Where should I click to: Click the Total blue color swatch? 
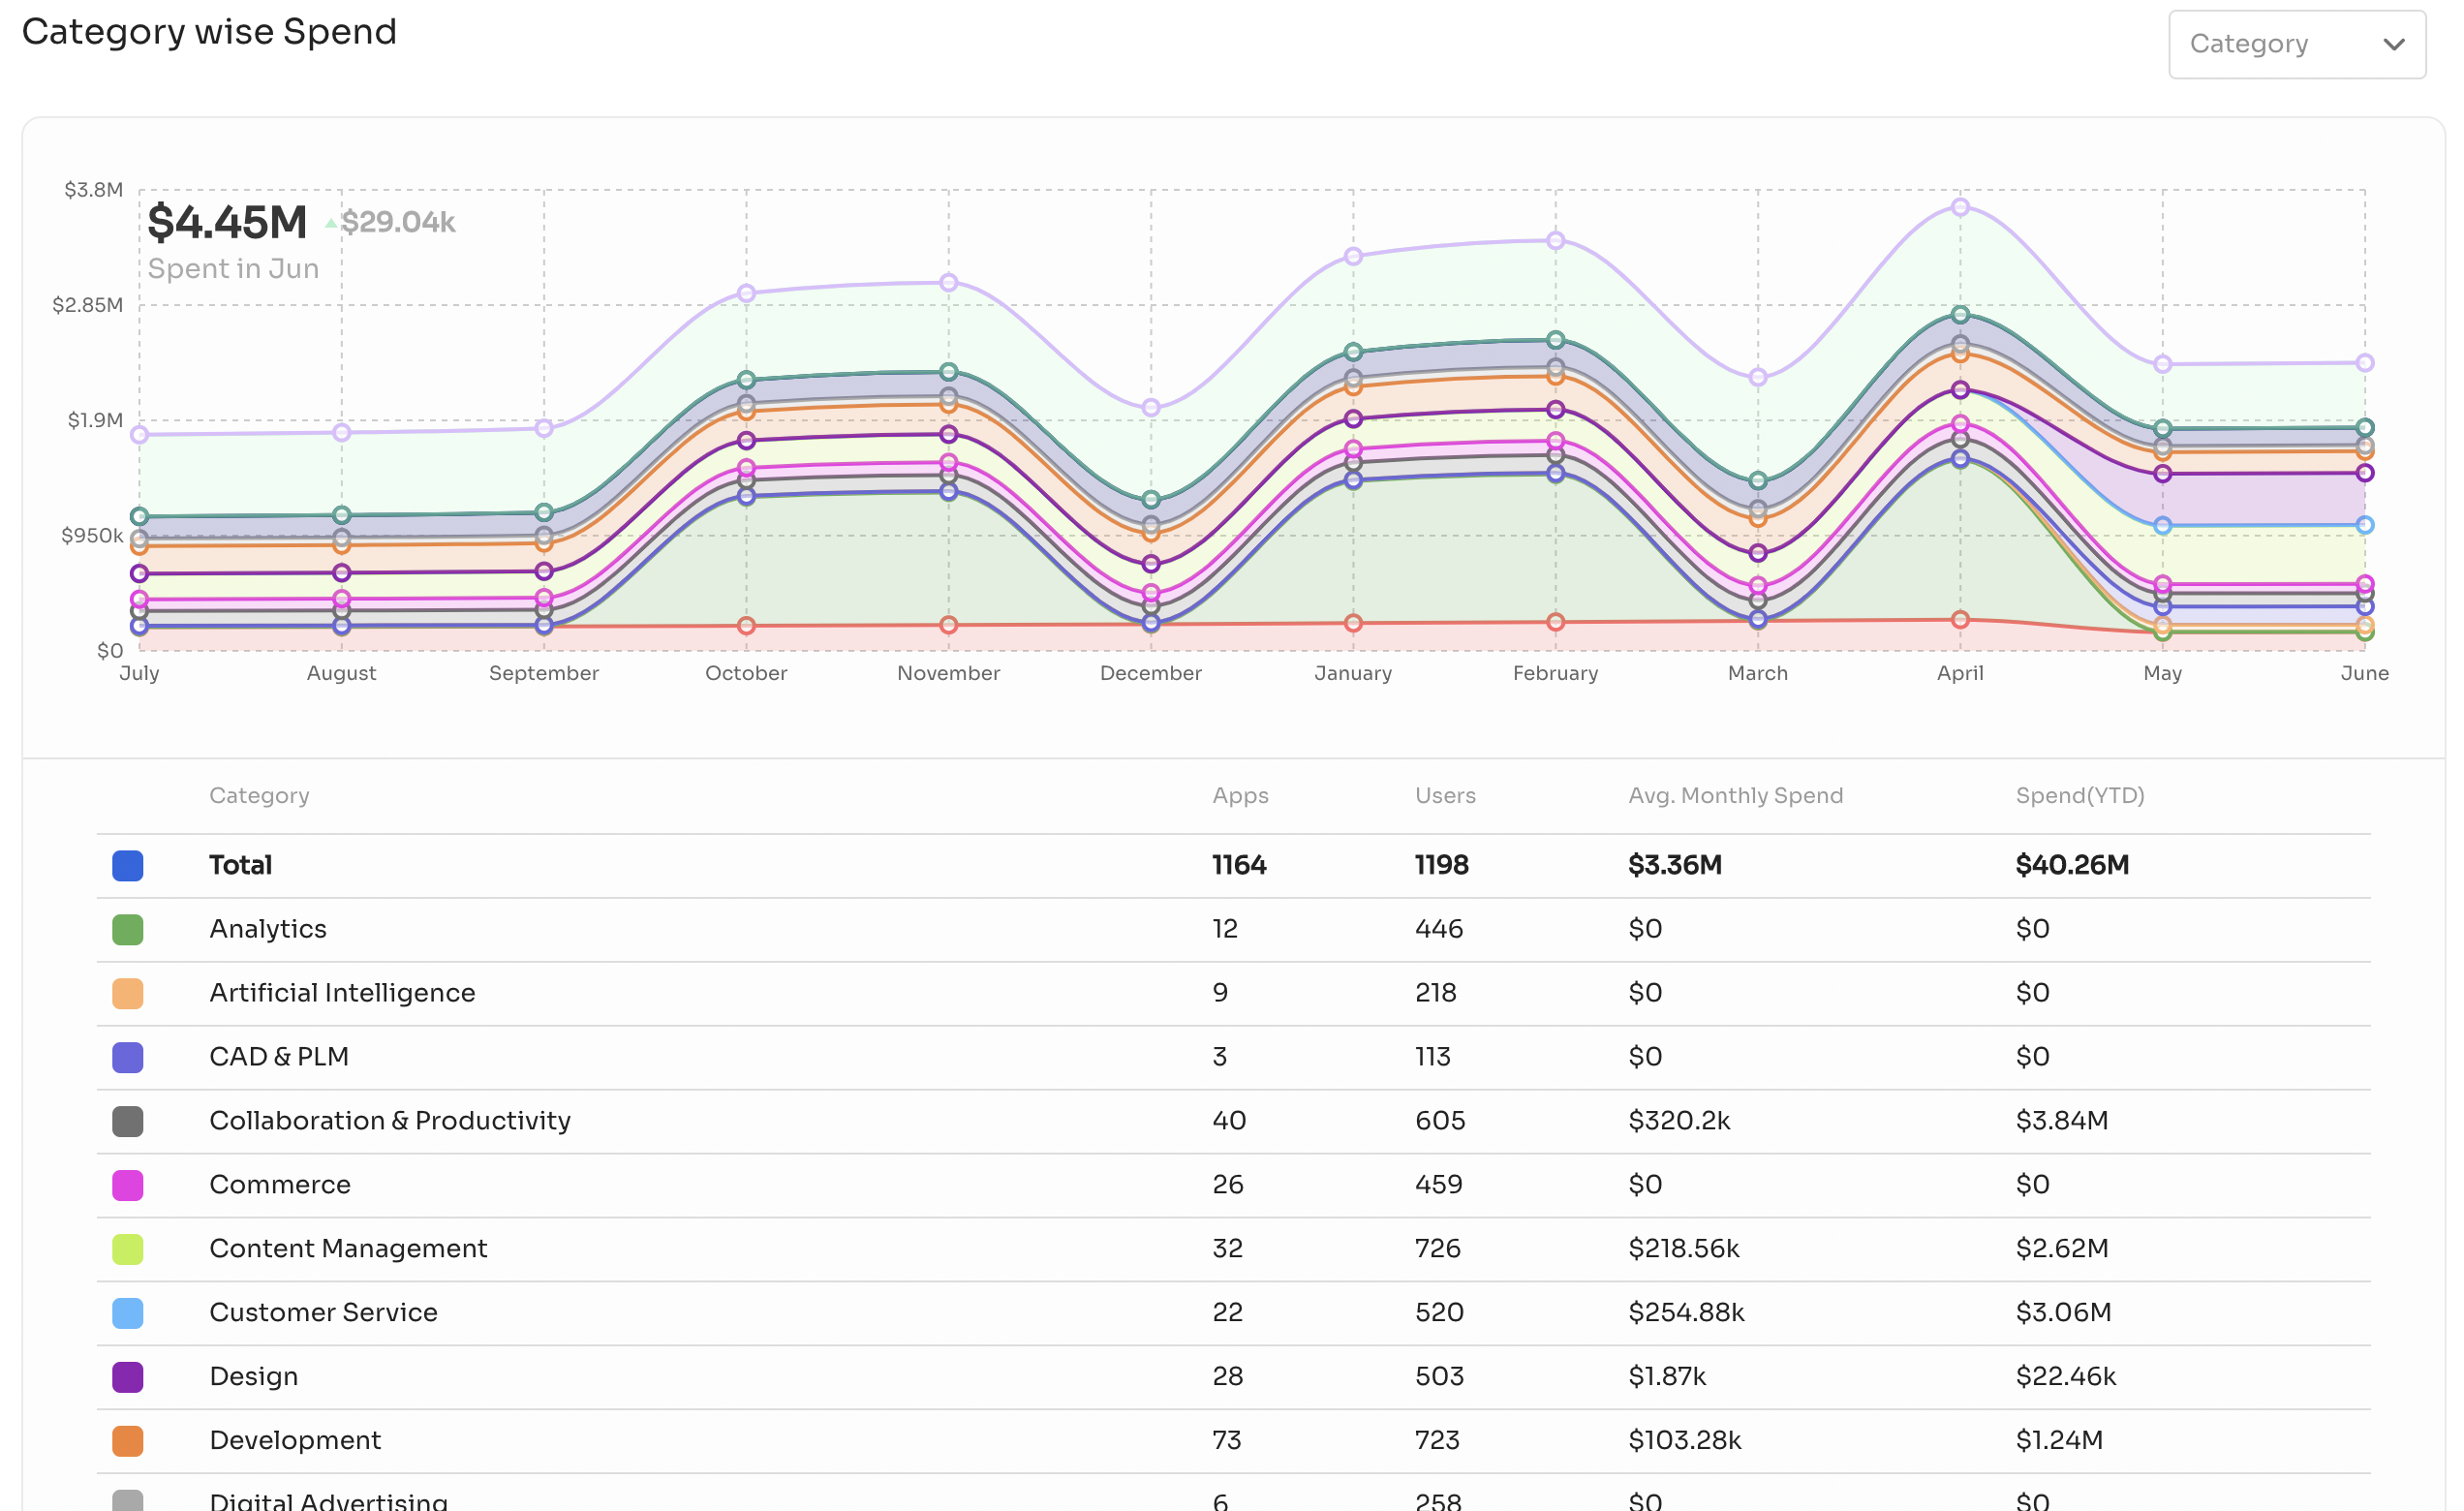tap(128, 866)
